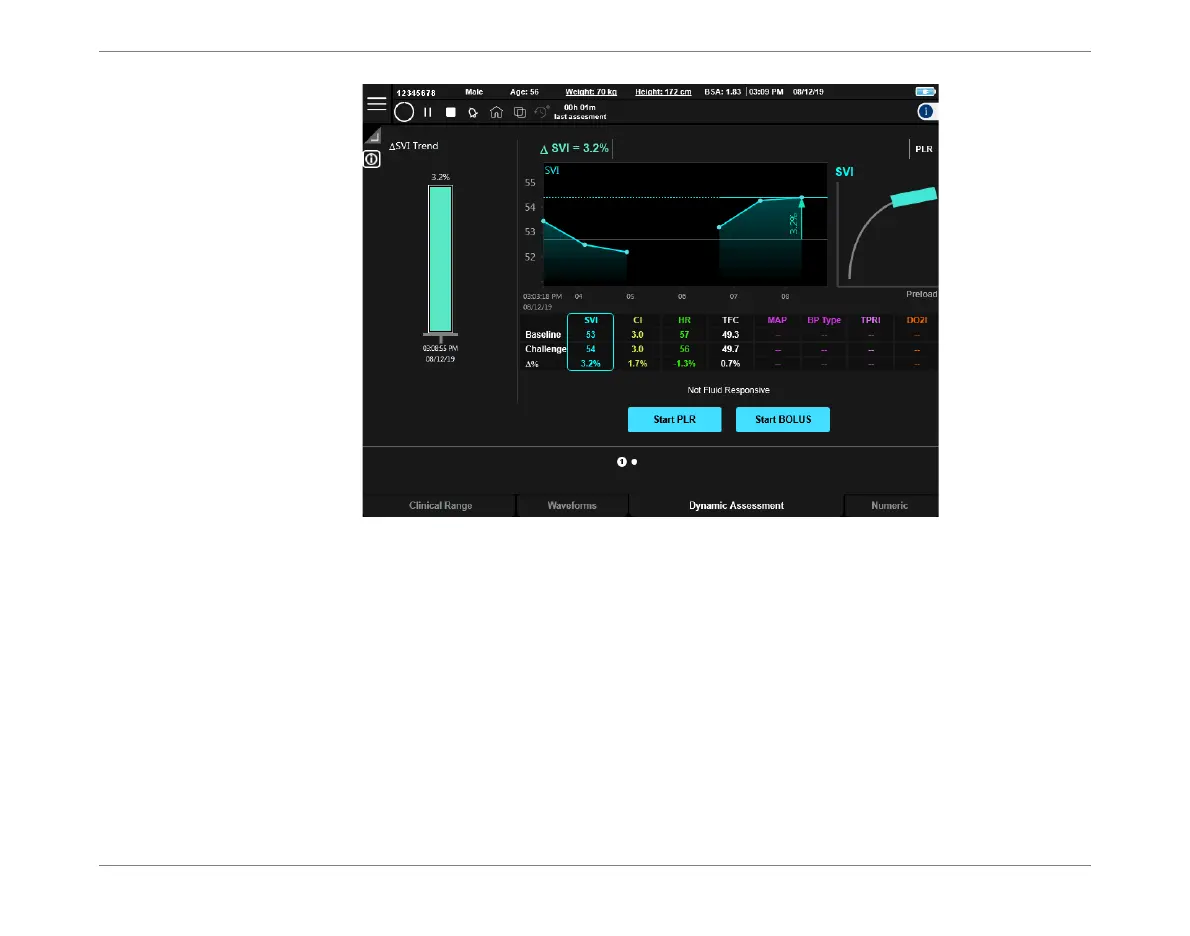
Task: Start a PLR assessment
Action: pyautogui.click(x=675, y=419)
